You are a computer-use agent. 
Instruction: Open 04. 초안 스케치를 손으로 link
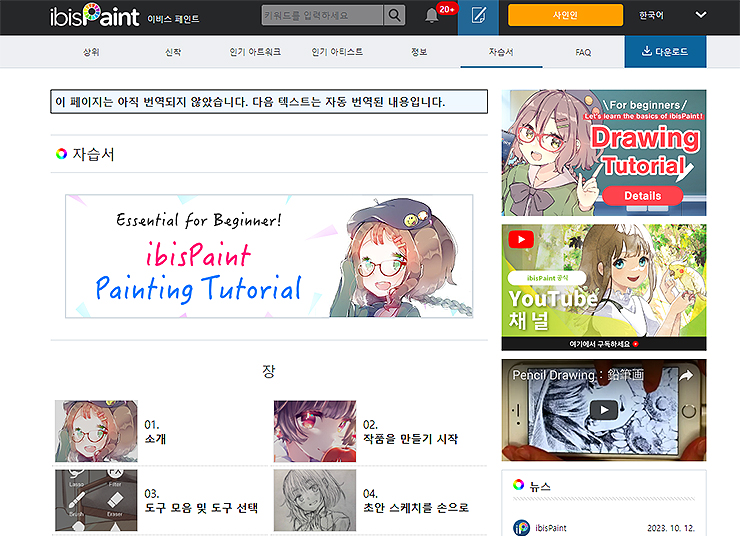416,501
